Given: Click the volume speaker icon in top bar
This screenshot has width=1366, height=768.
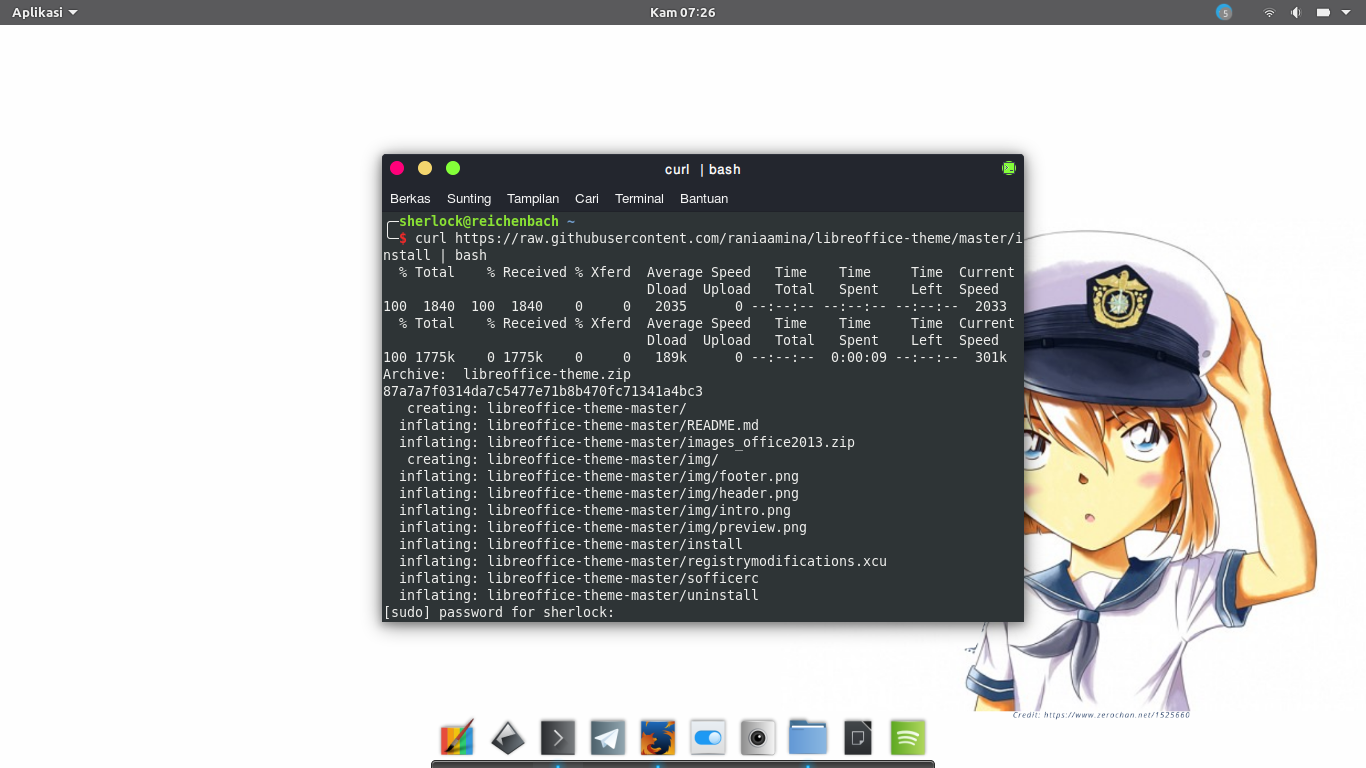Looking at the screenshot, I should coord(1296,13).
